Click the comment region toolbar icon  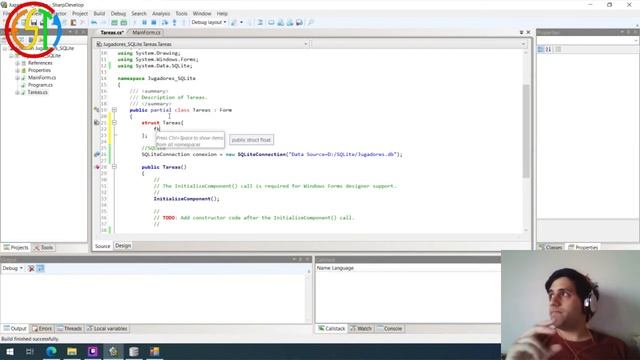[271, 22]
